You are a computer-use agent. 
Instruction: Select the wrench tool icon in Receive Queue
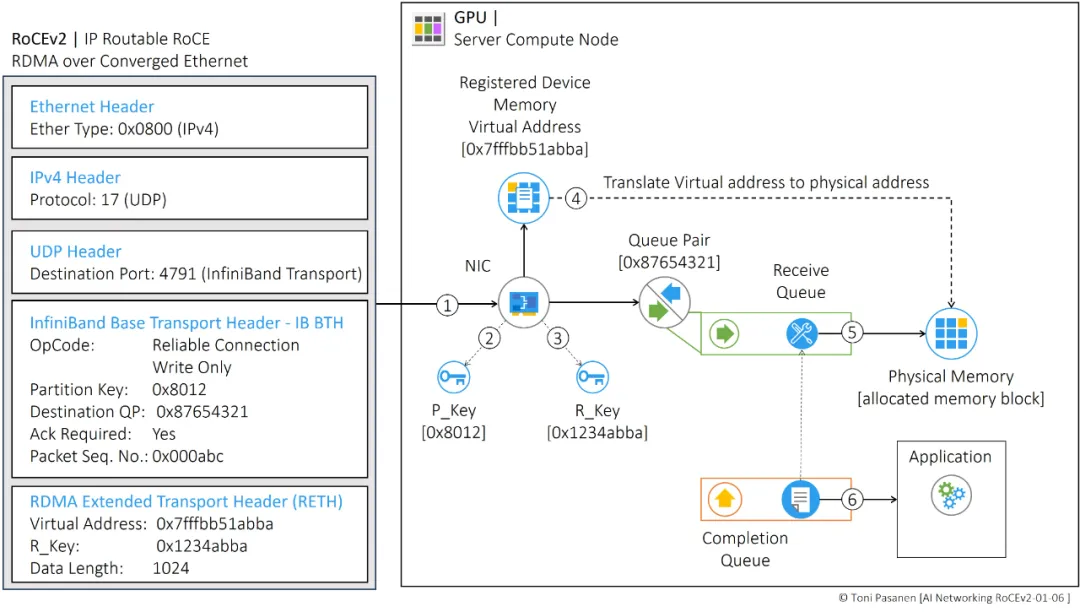pyautogui.click(x=799, y=334)
